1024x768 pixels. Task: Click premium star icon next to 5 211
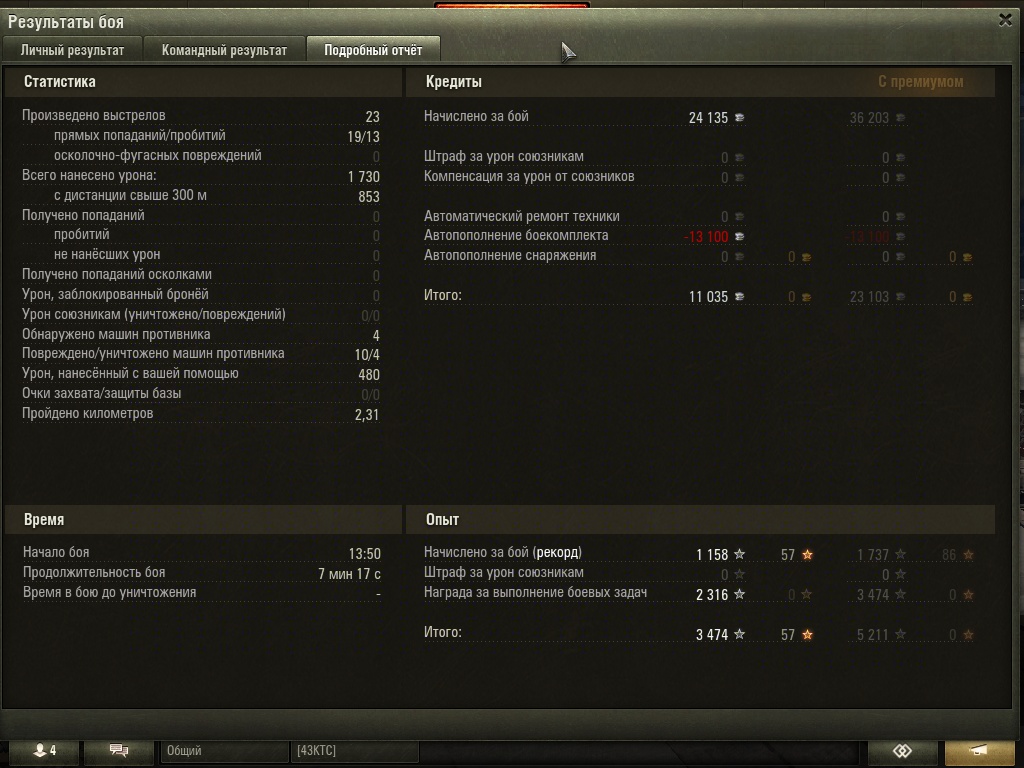pos(901,634)
